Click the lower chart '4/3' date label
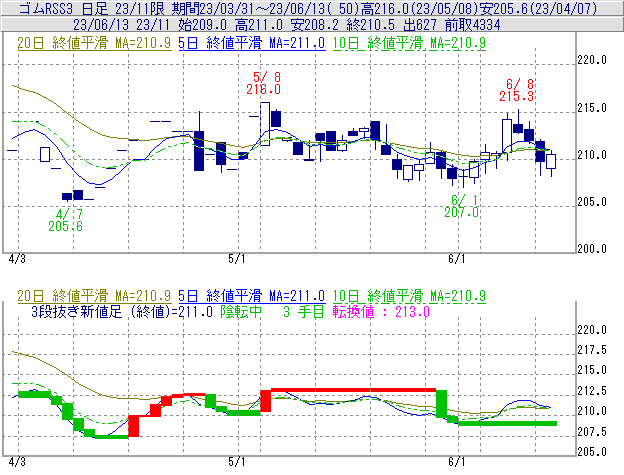This screenshot has height=475, width=624. tap(17, 462)
